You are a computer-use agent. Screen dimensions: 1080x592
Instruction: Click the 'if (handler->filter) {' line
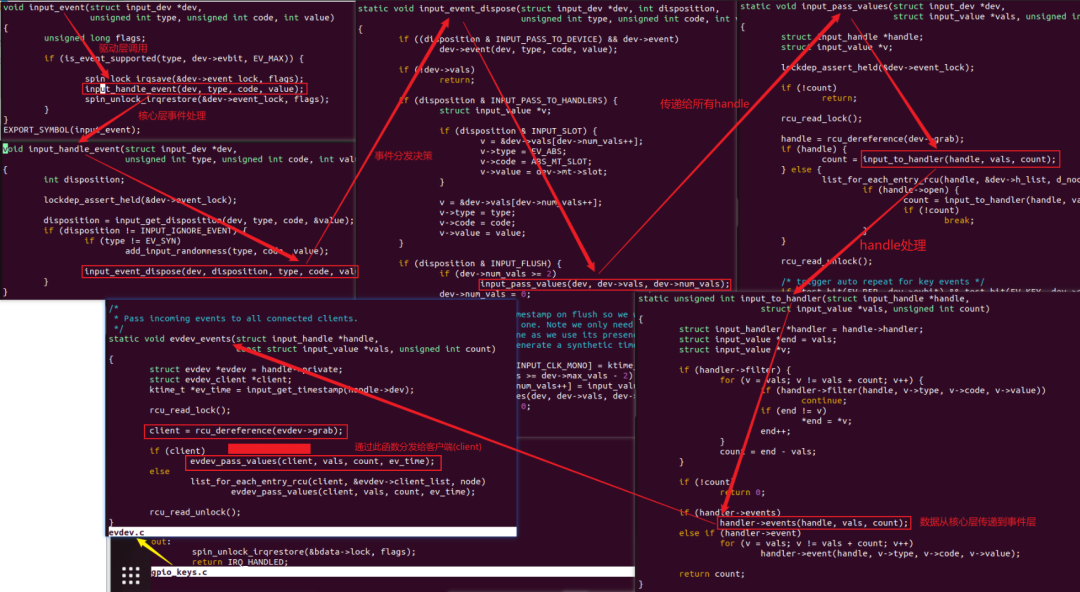click(x=735, y=370)
